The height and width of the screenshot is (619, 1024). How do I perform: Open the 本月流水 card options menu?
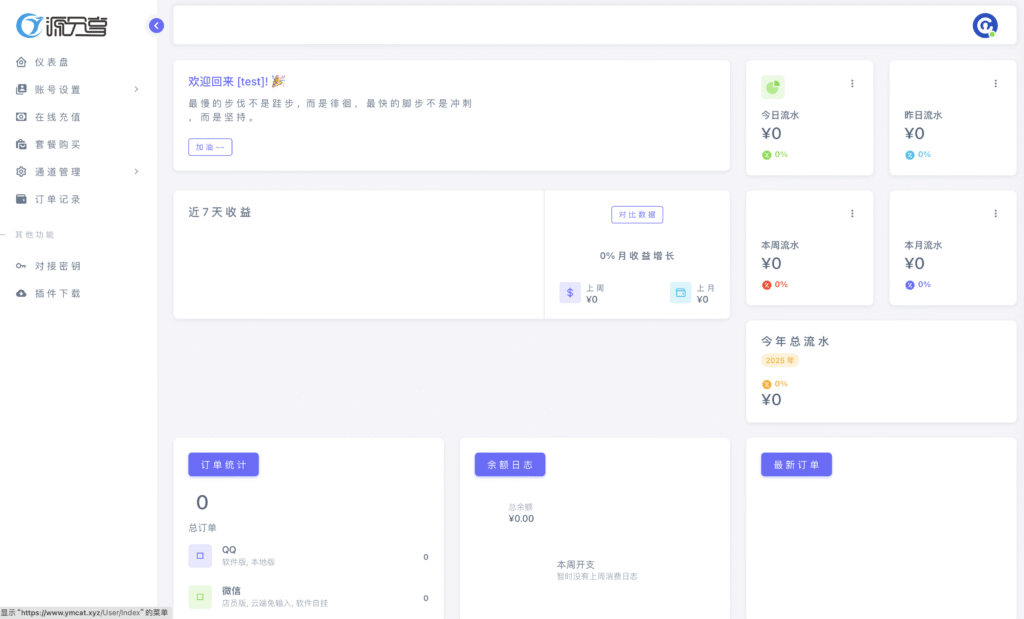coord(995,214)
